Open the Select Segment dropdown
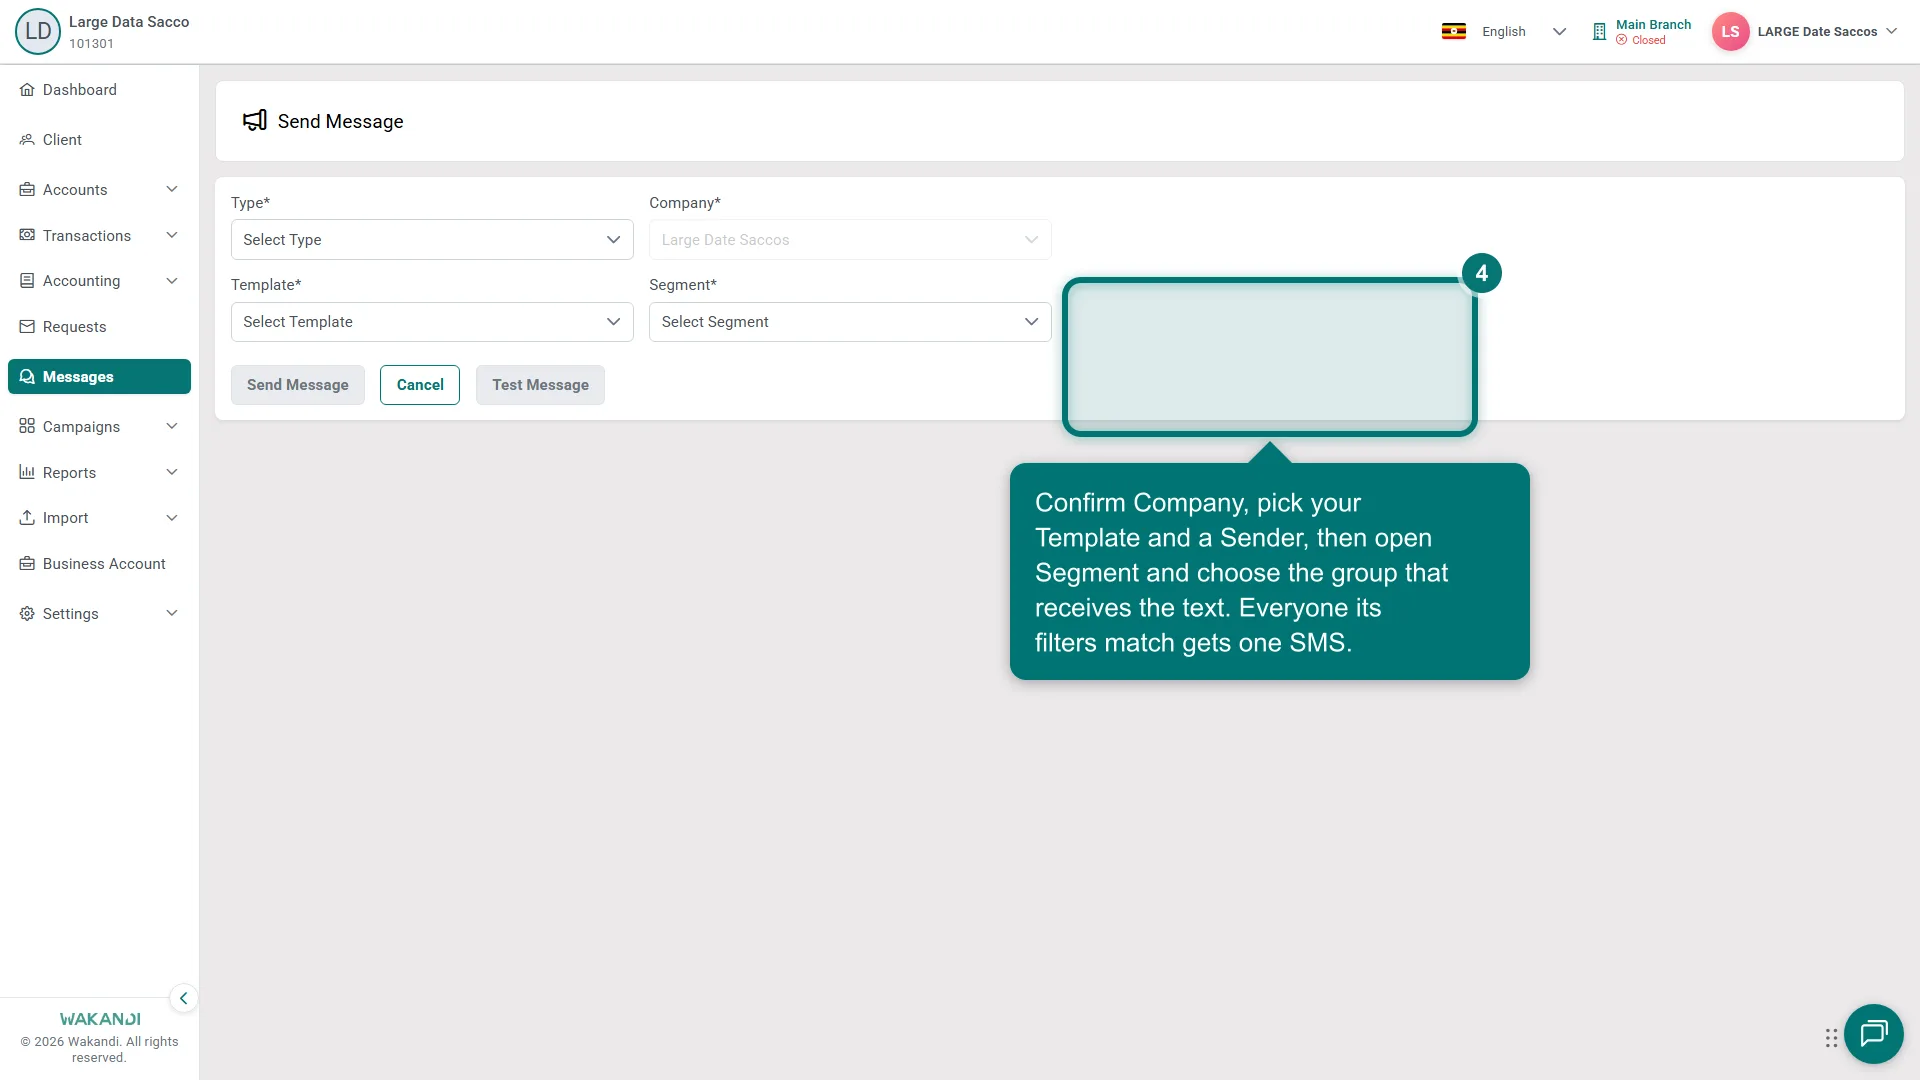1920x1080 pixels. point(850,322)
